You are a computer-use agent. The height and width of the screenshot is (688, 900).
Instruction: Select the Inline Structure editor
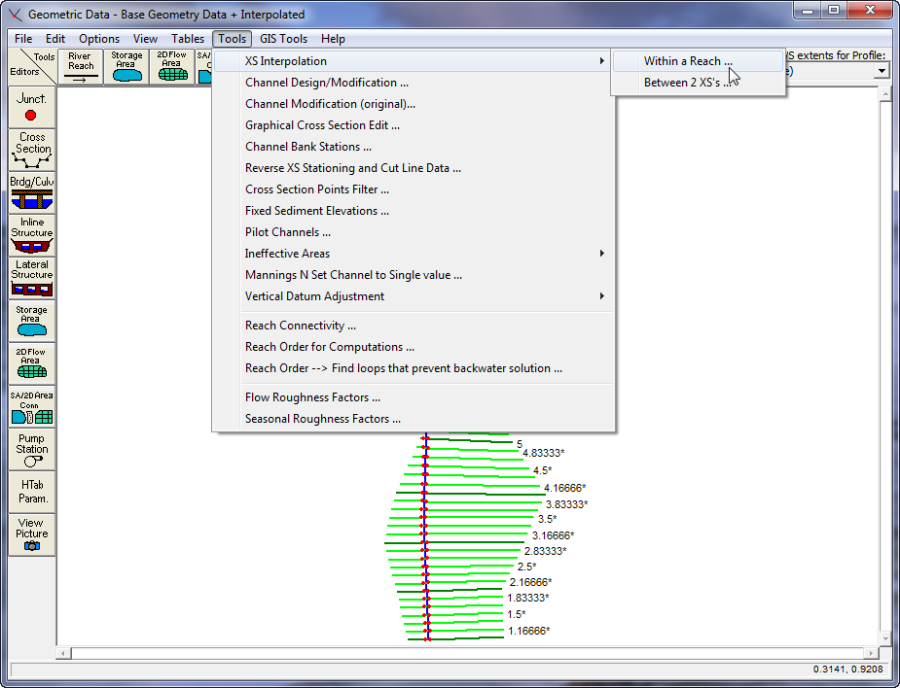(31, 235)
